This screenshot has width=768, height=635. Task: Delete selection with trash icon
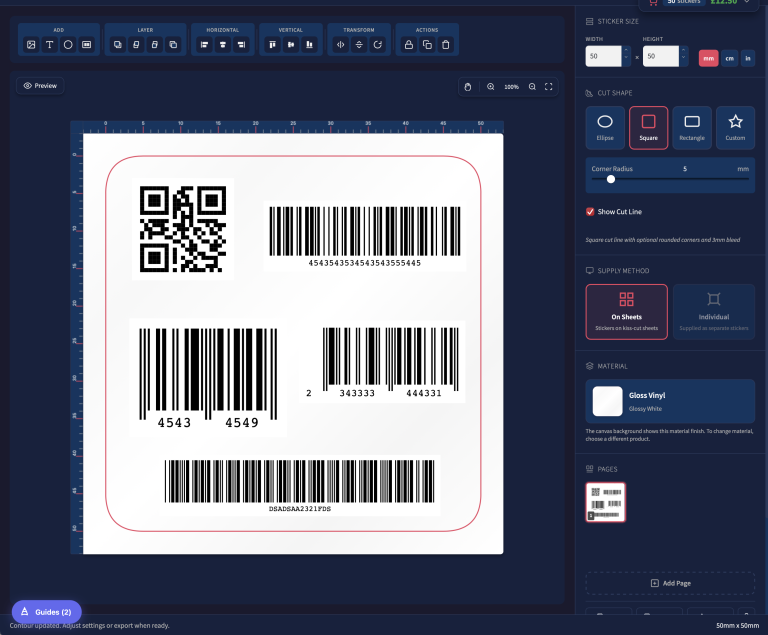pos(446,45)
